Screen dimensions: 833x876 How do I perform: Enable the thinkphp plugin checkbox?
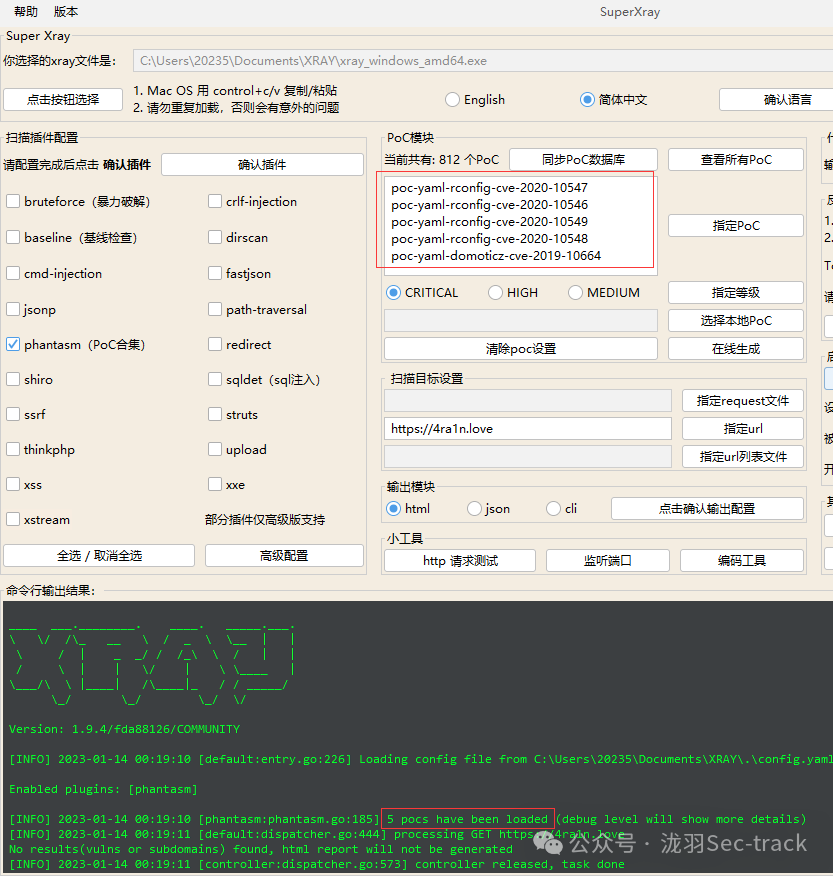click(13, 449)
